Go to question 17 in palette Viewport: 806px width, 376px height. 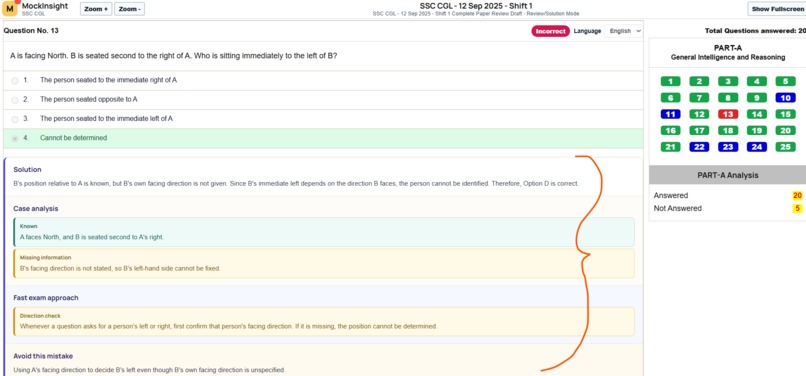(699, 131)
